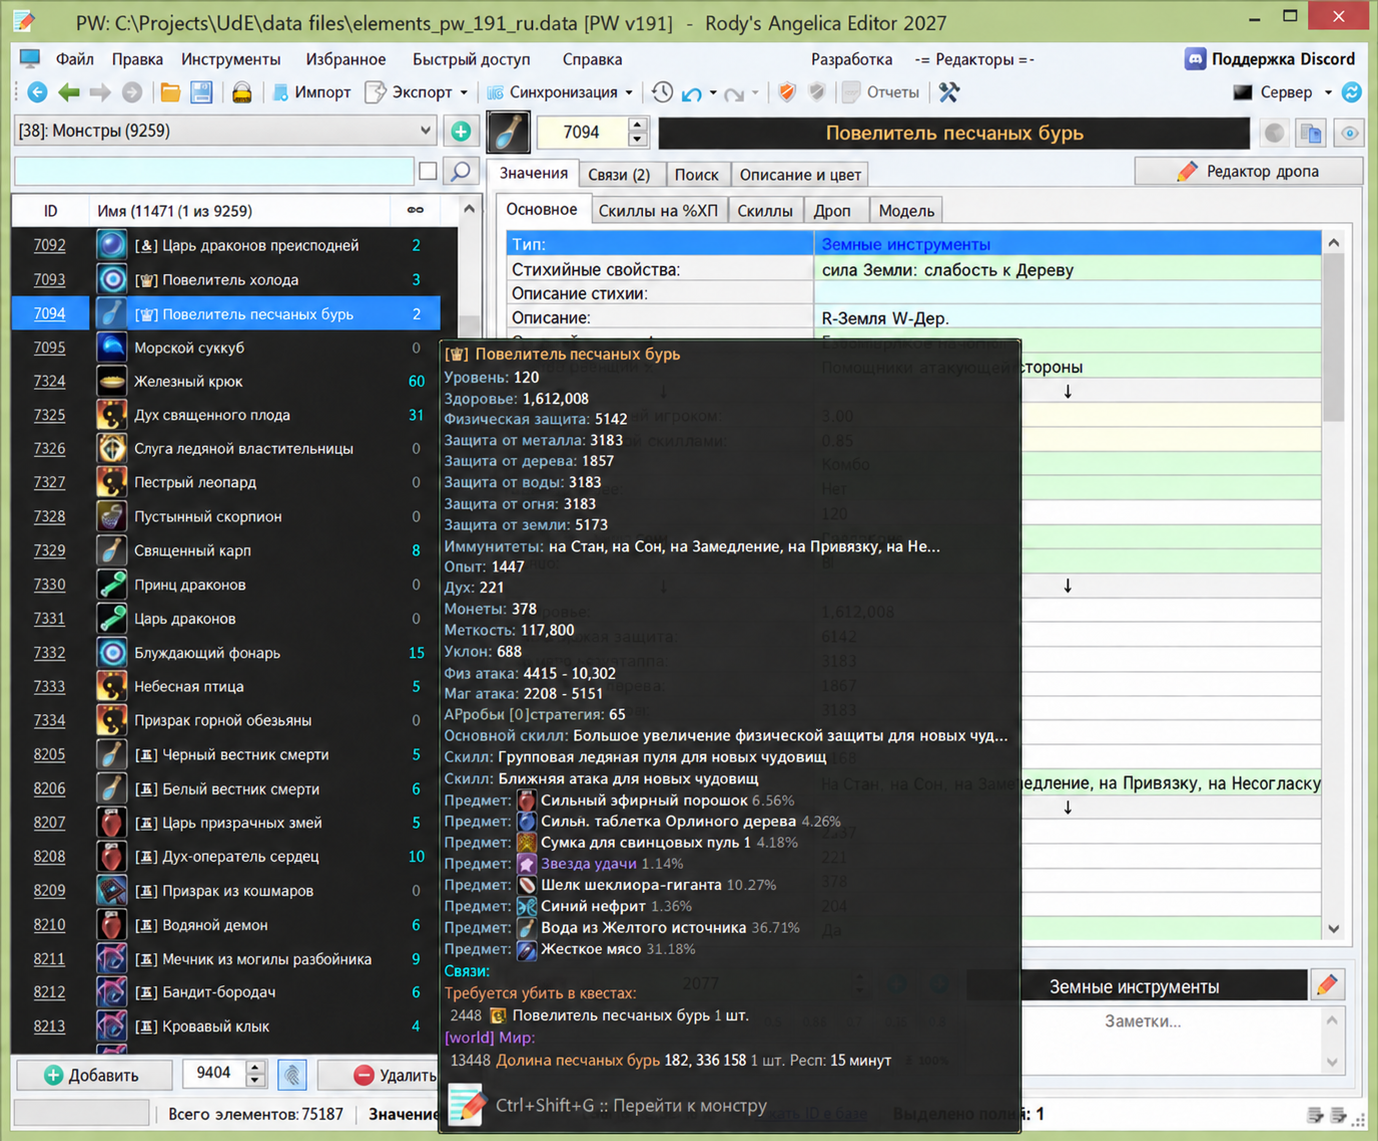The height and width of the screenshot is (1141, 1378).
Task: Open the Справка menu
Action: point(592,59)
